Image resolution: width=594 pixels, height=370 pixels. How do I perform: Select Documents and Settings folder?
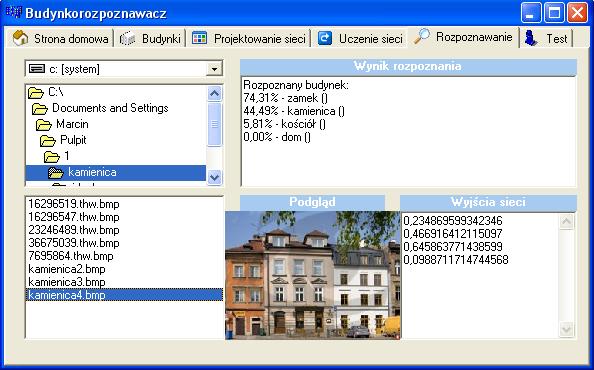pos(110,108)
